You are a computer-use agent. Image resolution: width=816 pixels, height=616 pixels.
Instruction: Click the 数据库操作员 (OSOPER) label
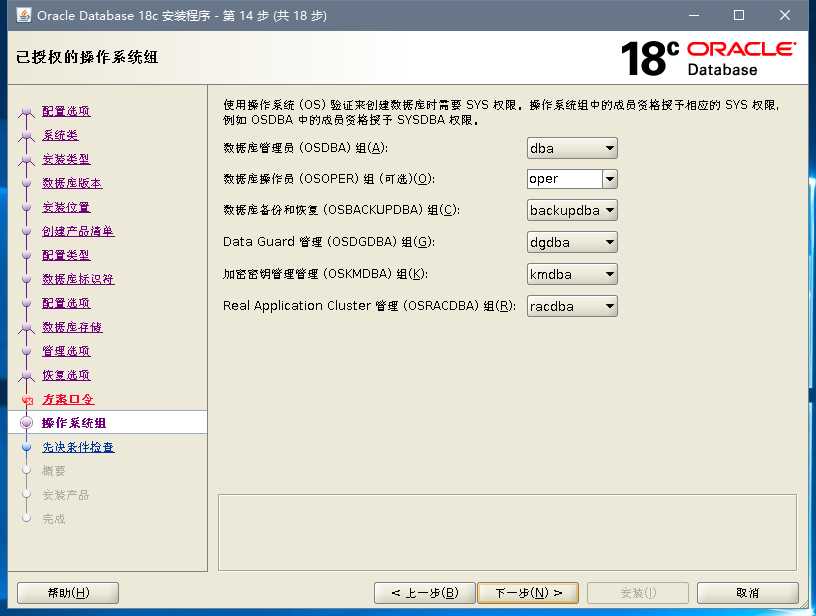point(329,179)
